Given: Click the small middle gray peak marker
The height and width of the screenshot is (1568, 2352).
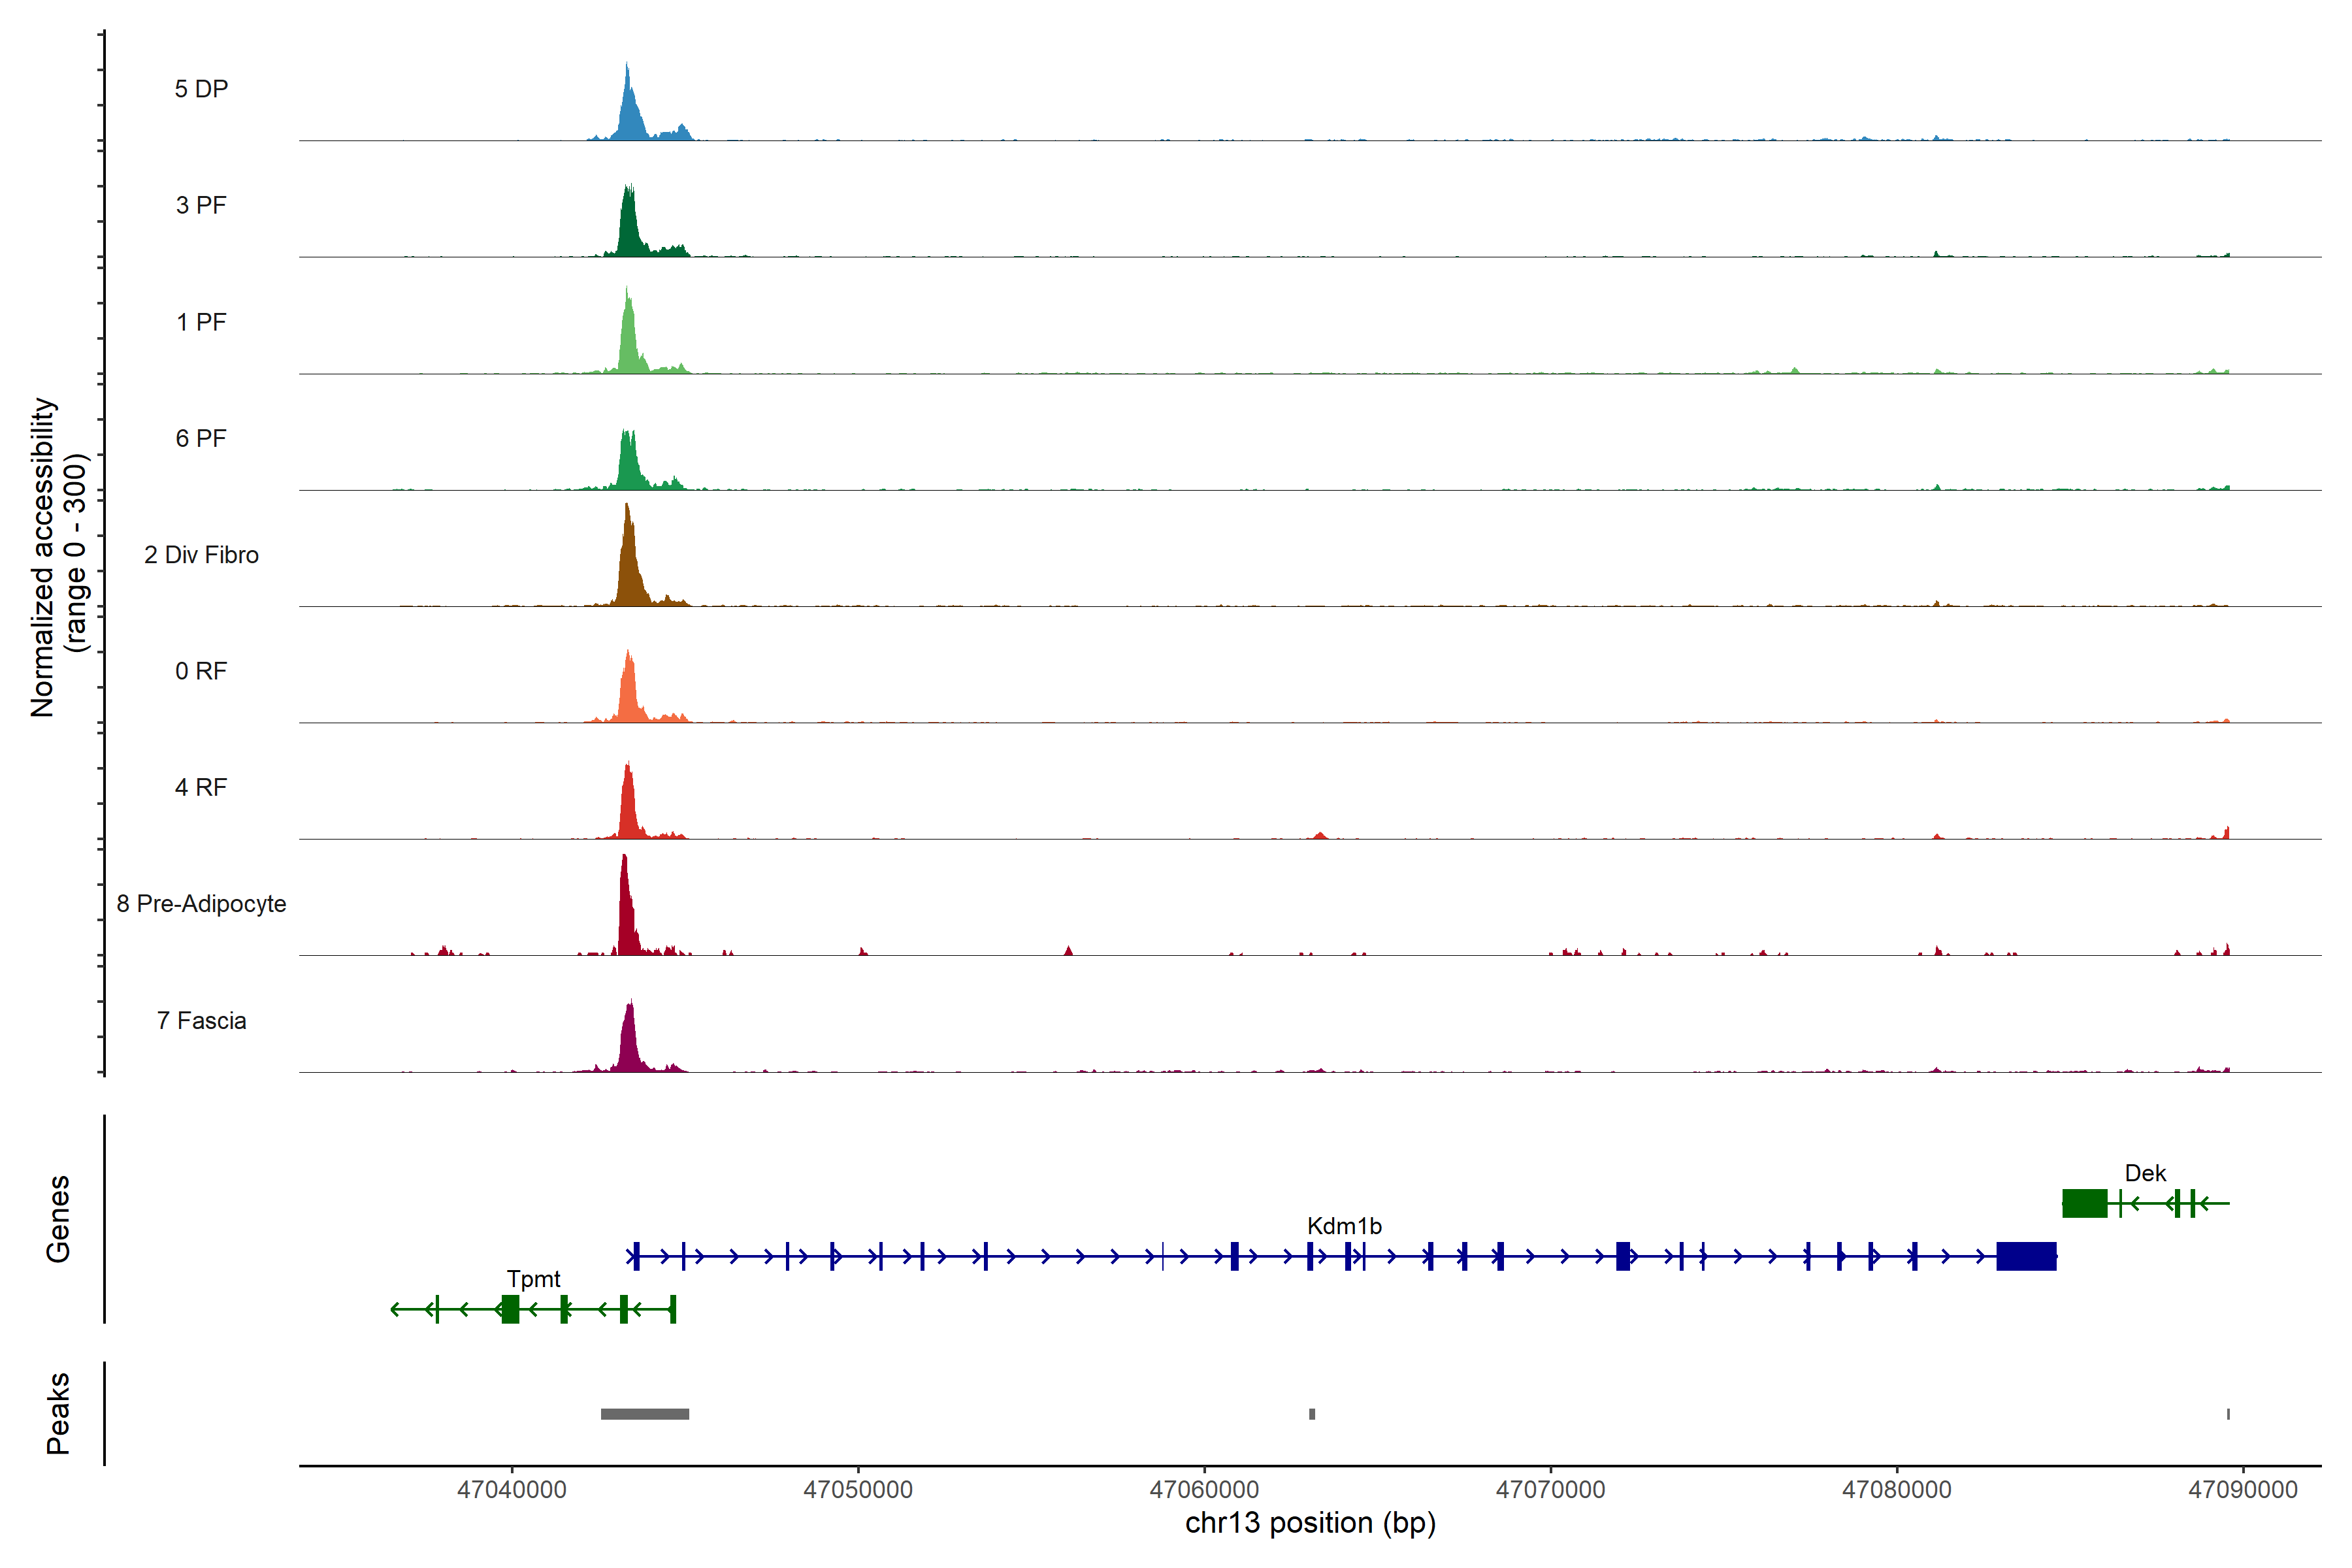Looking at the screenshot, I should (x=1312, y=1414).
